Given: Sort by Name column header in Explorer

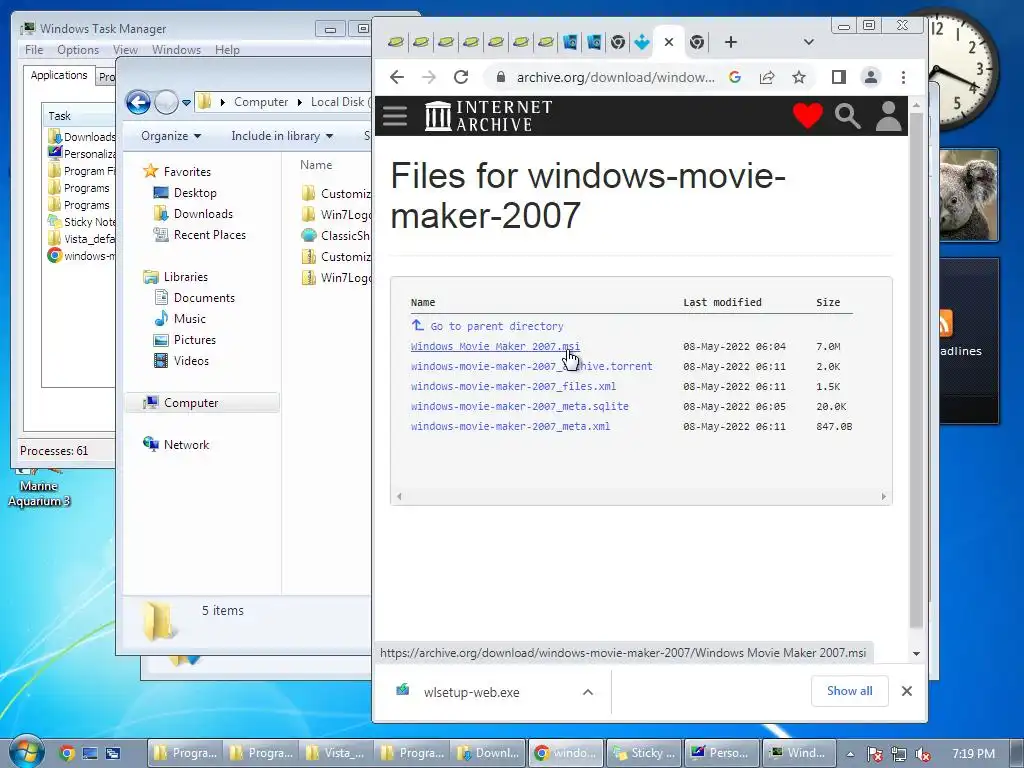Looking at the screenshot, I should pyautogui.click(x=316, y=165).
